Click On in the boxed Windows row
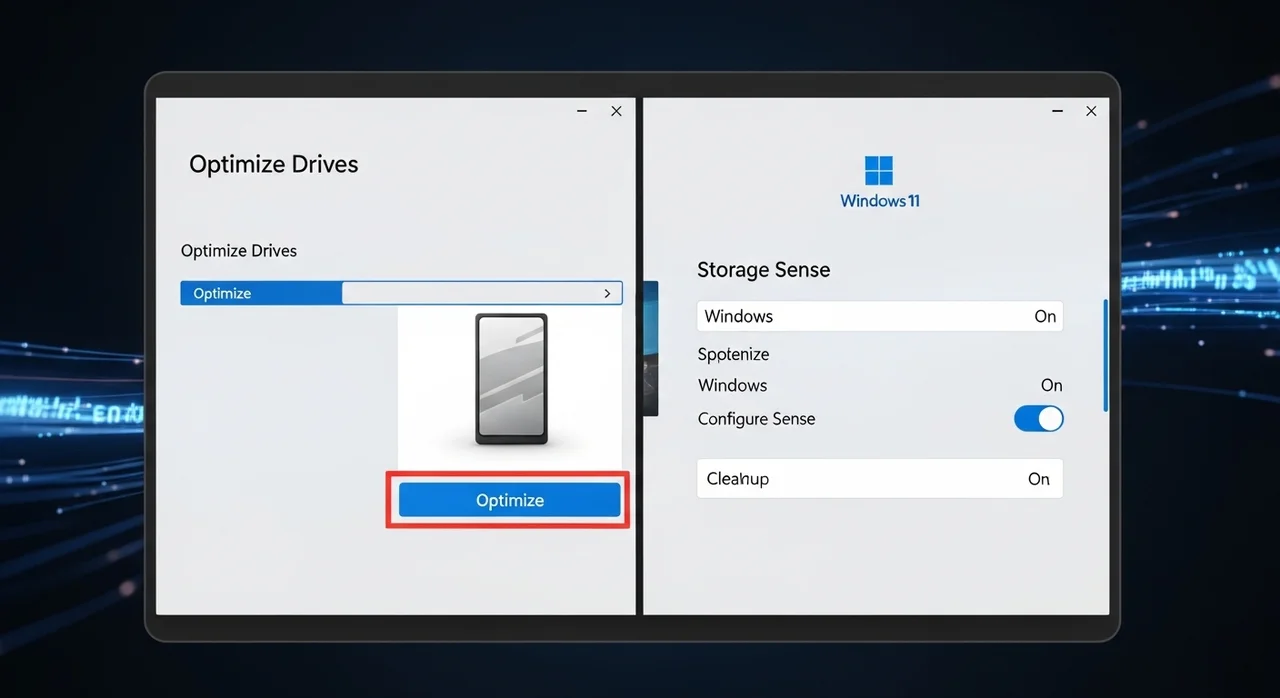This screenshot has width=1280, height=698. pyautogui.click(x=1044, y=317)
